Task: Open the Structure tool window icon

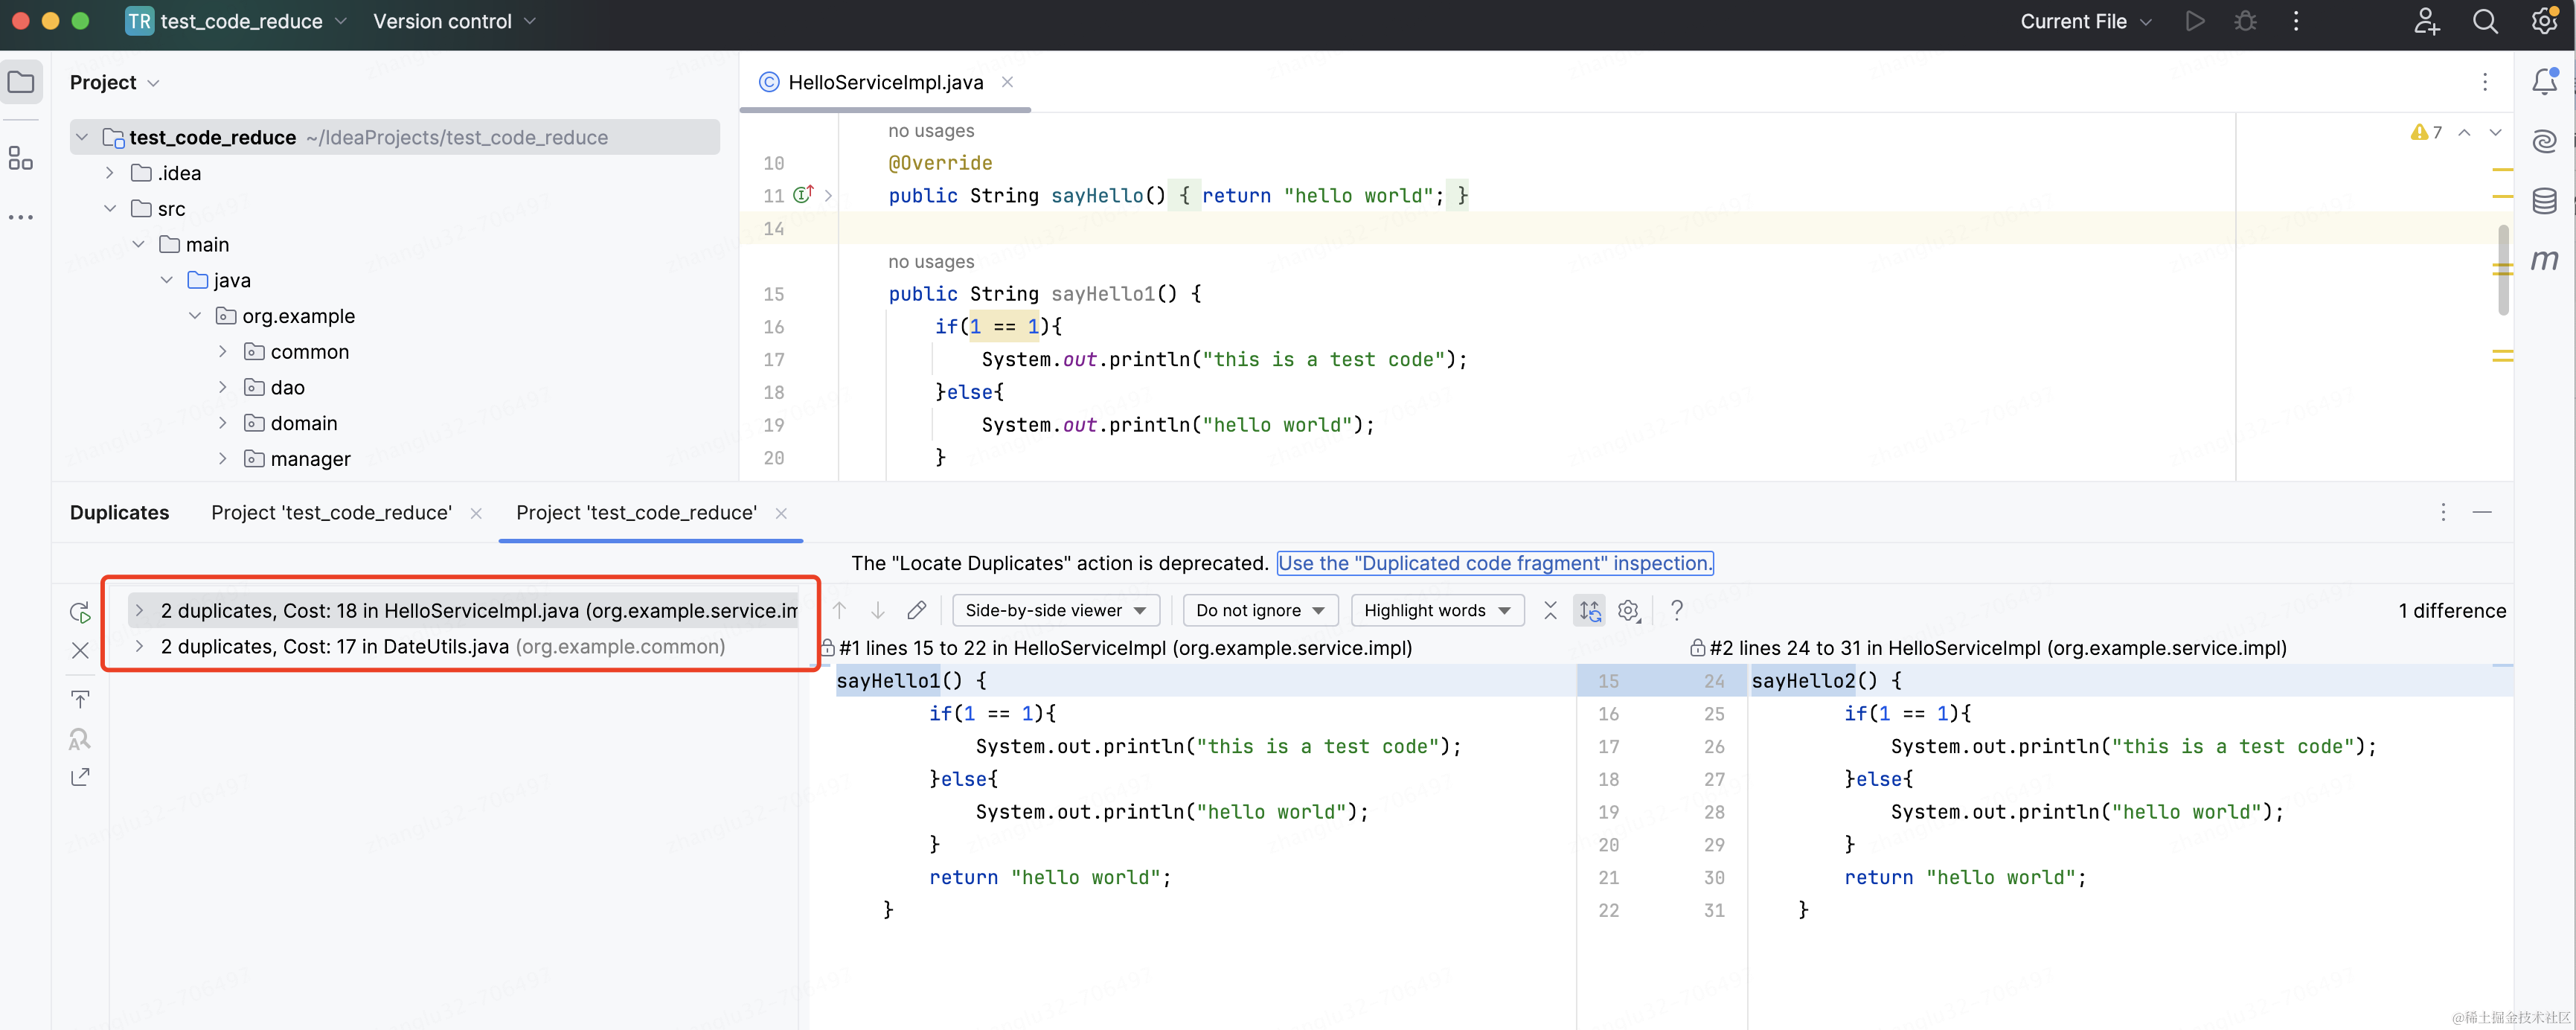Action: coord(20,158)
